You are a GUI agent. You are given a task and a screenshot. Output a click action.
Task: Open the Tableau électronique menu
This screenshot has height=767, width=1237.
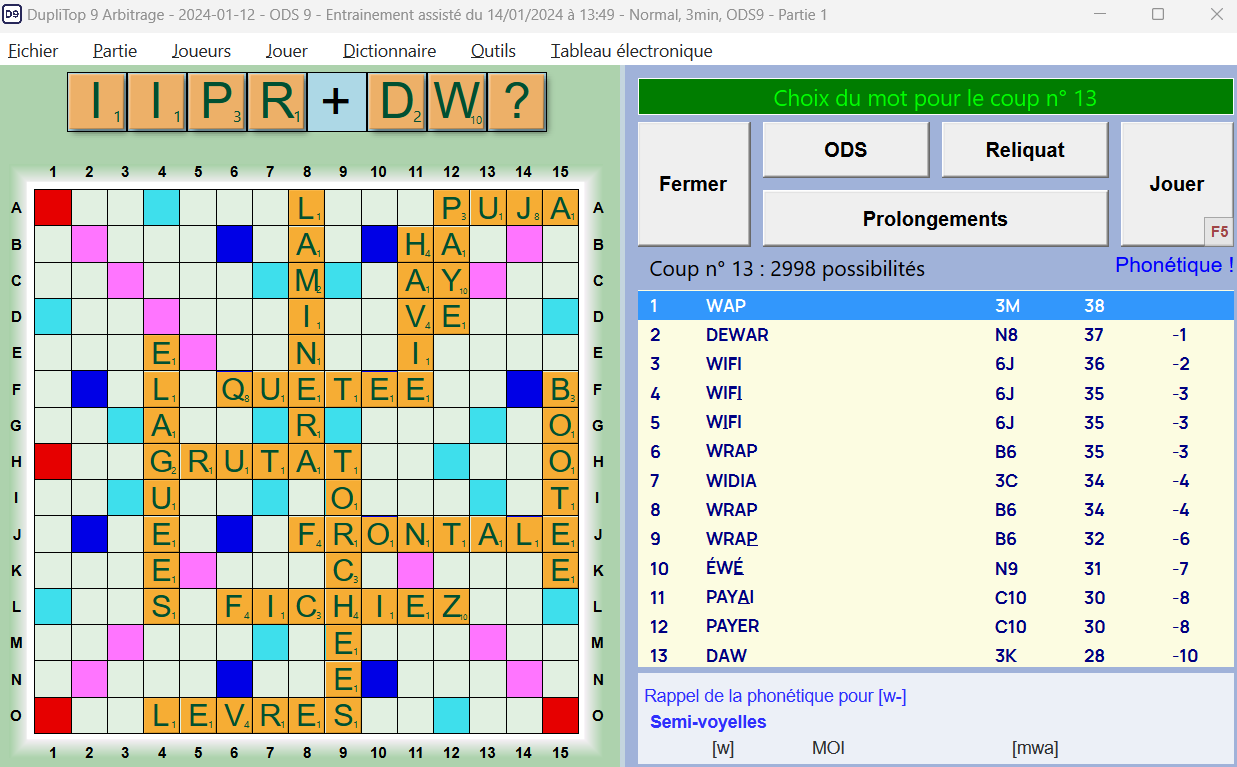pos(631,51)
